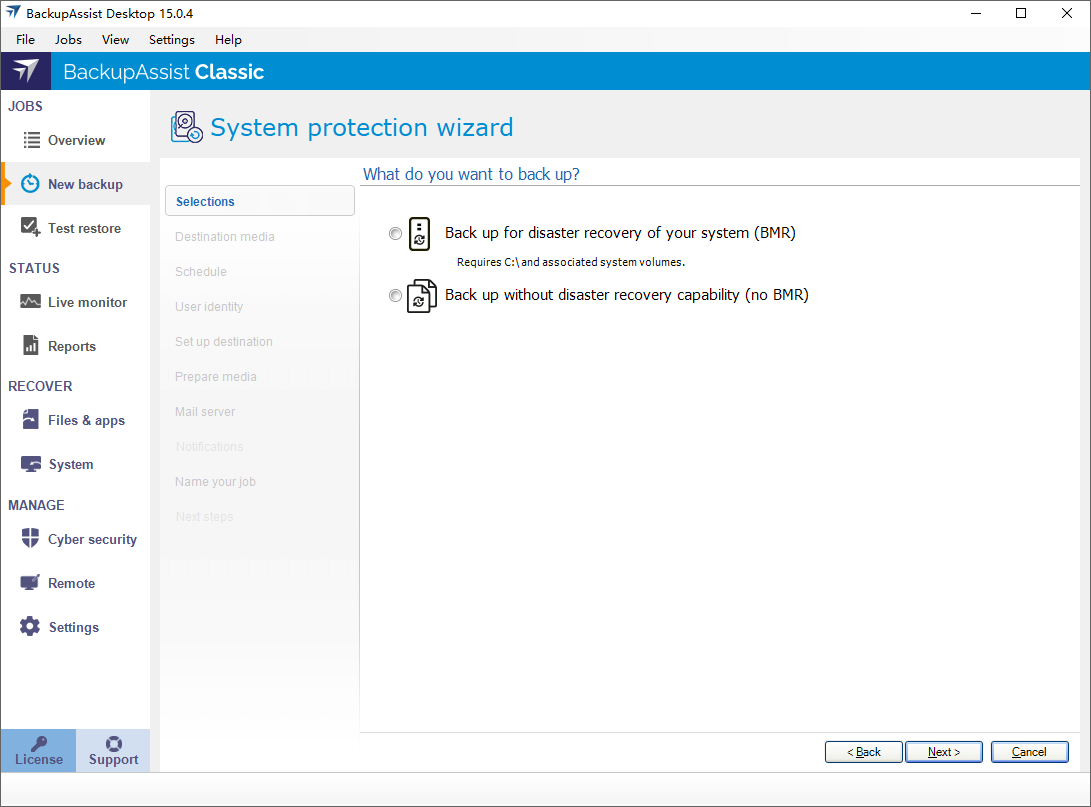
Task: Click the System recover monitor icon
Action: click(x=31, y=464)
